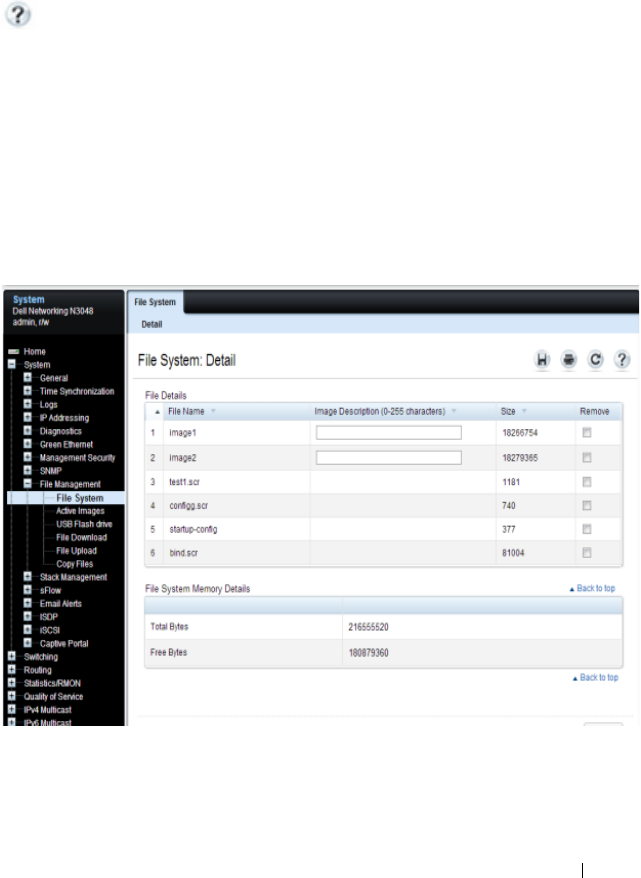Expand the Management Security node
The width and height of the screenshot is (641, 878).
point(27,457)
